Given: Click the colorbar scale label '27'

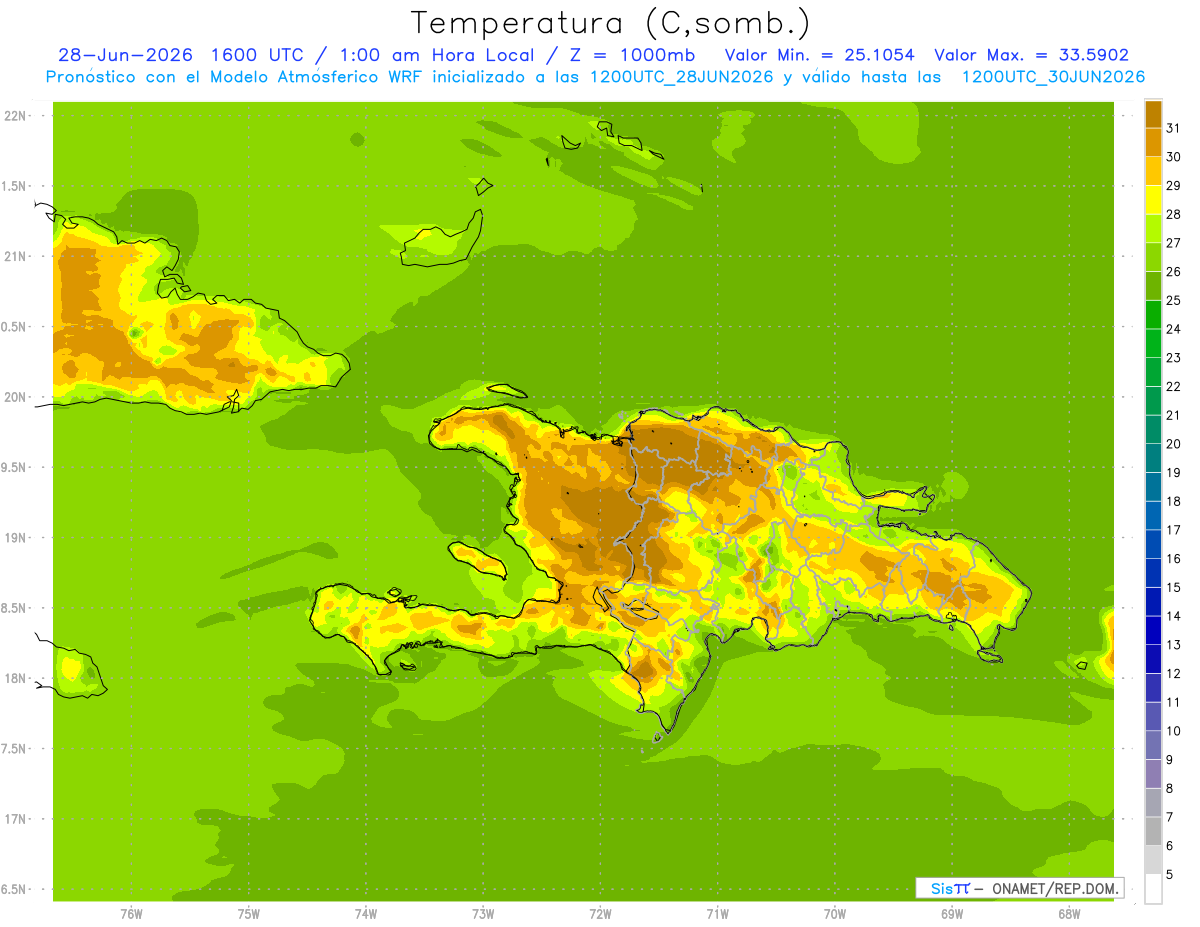Looking at the screenshot, I should pyautogui.click(x=1173, y=243).
